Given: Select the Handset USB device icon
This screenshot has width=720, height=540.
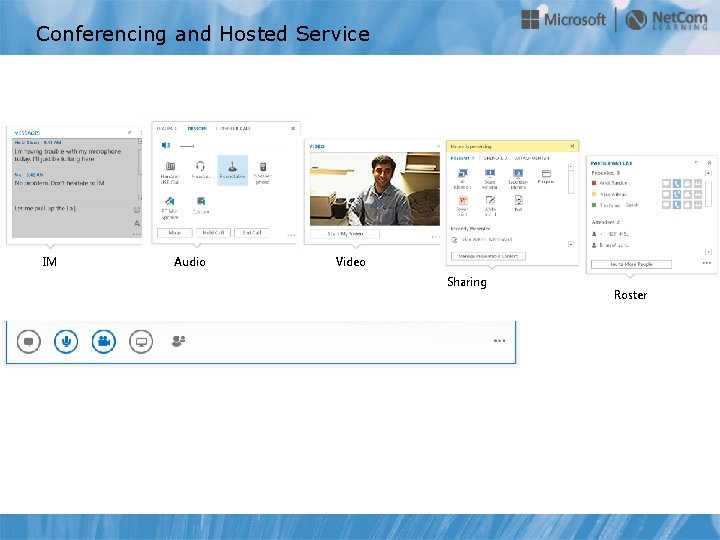Looking at the screenshot, I should 170,172.
